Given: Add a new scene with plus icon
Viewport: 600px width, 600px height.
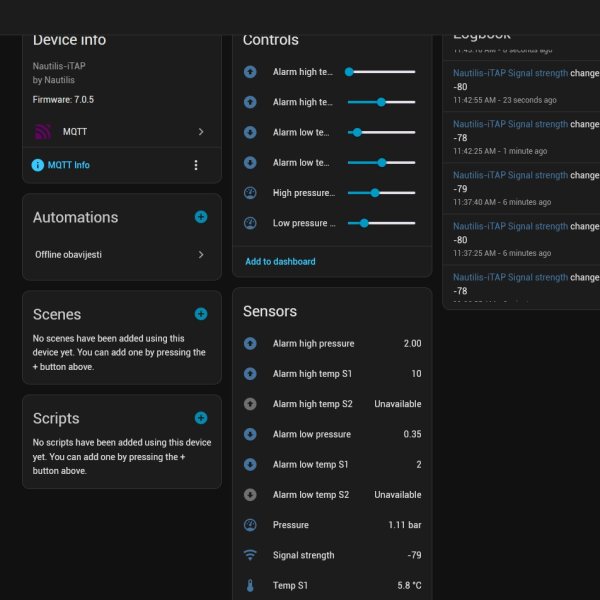Looking at the screenshot, I should (201, 314).
